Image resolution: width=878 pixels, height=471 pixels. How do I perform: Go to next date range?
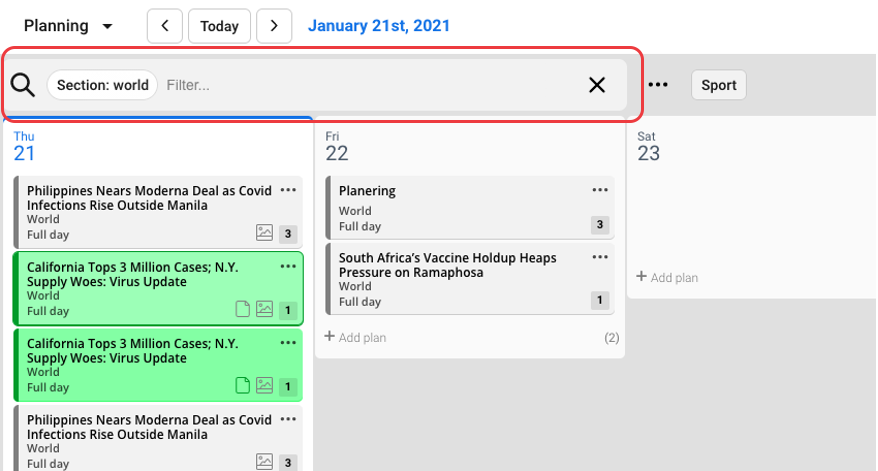click(274, 26)
